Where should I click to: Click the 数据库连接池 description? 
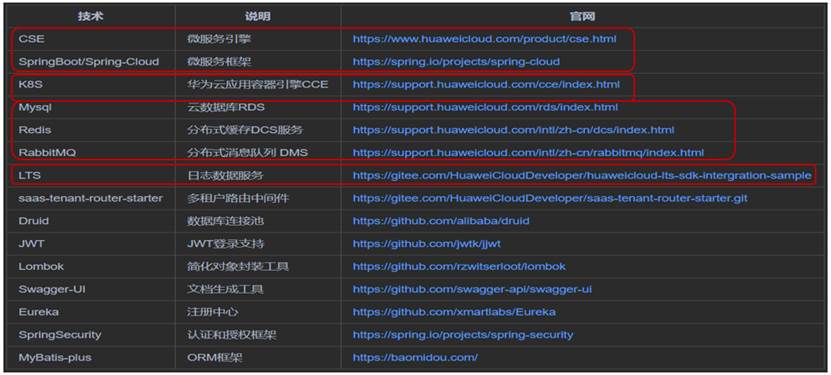(x=225, y=221)
